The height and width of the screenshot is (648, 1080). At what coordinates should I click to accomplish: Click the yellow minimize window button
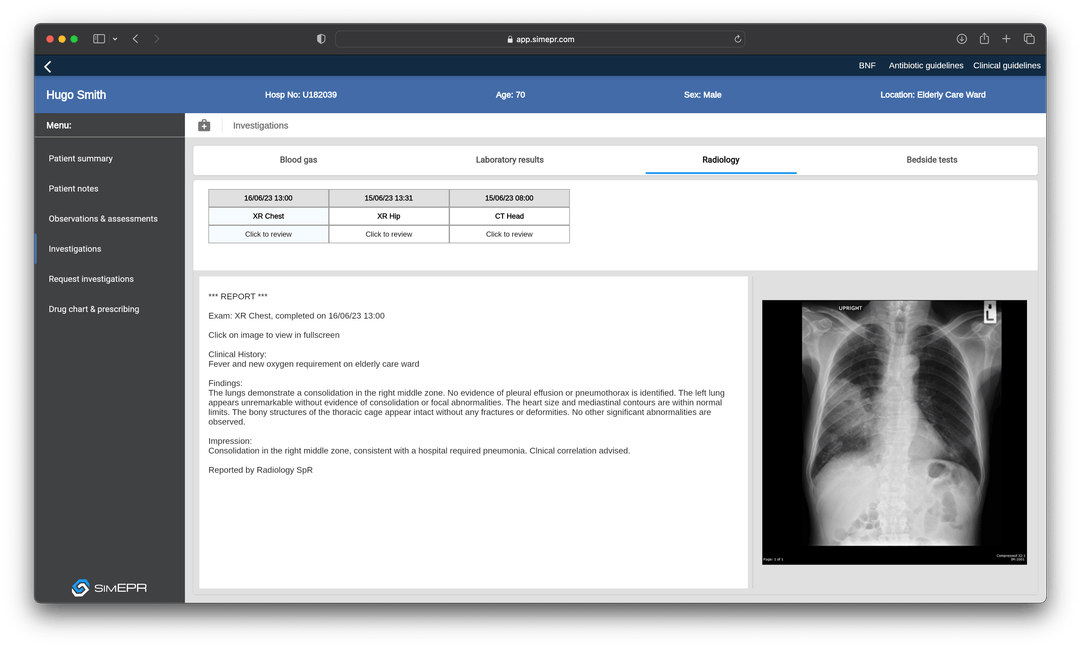pos(62,39)
